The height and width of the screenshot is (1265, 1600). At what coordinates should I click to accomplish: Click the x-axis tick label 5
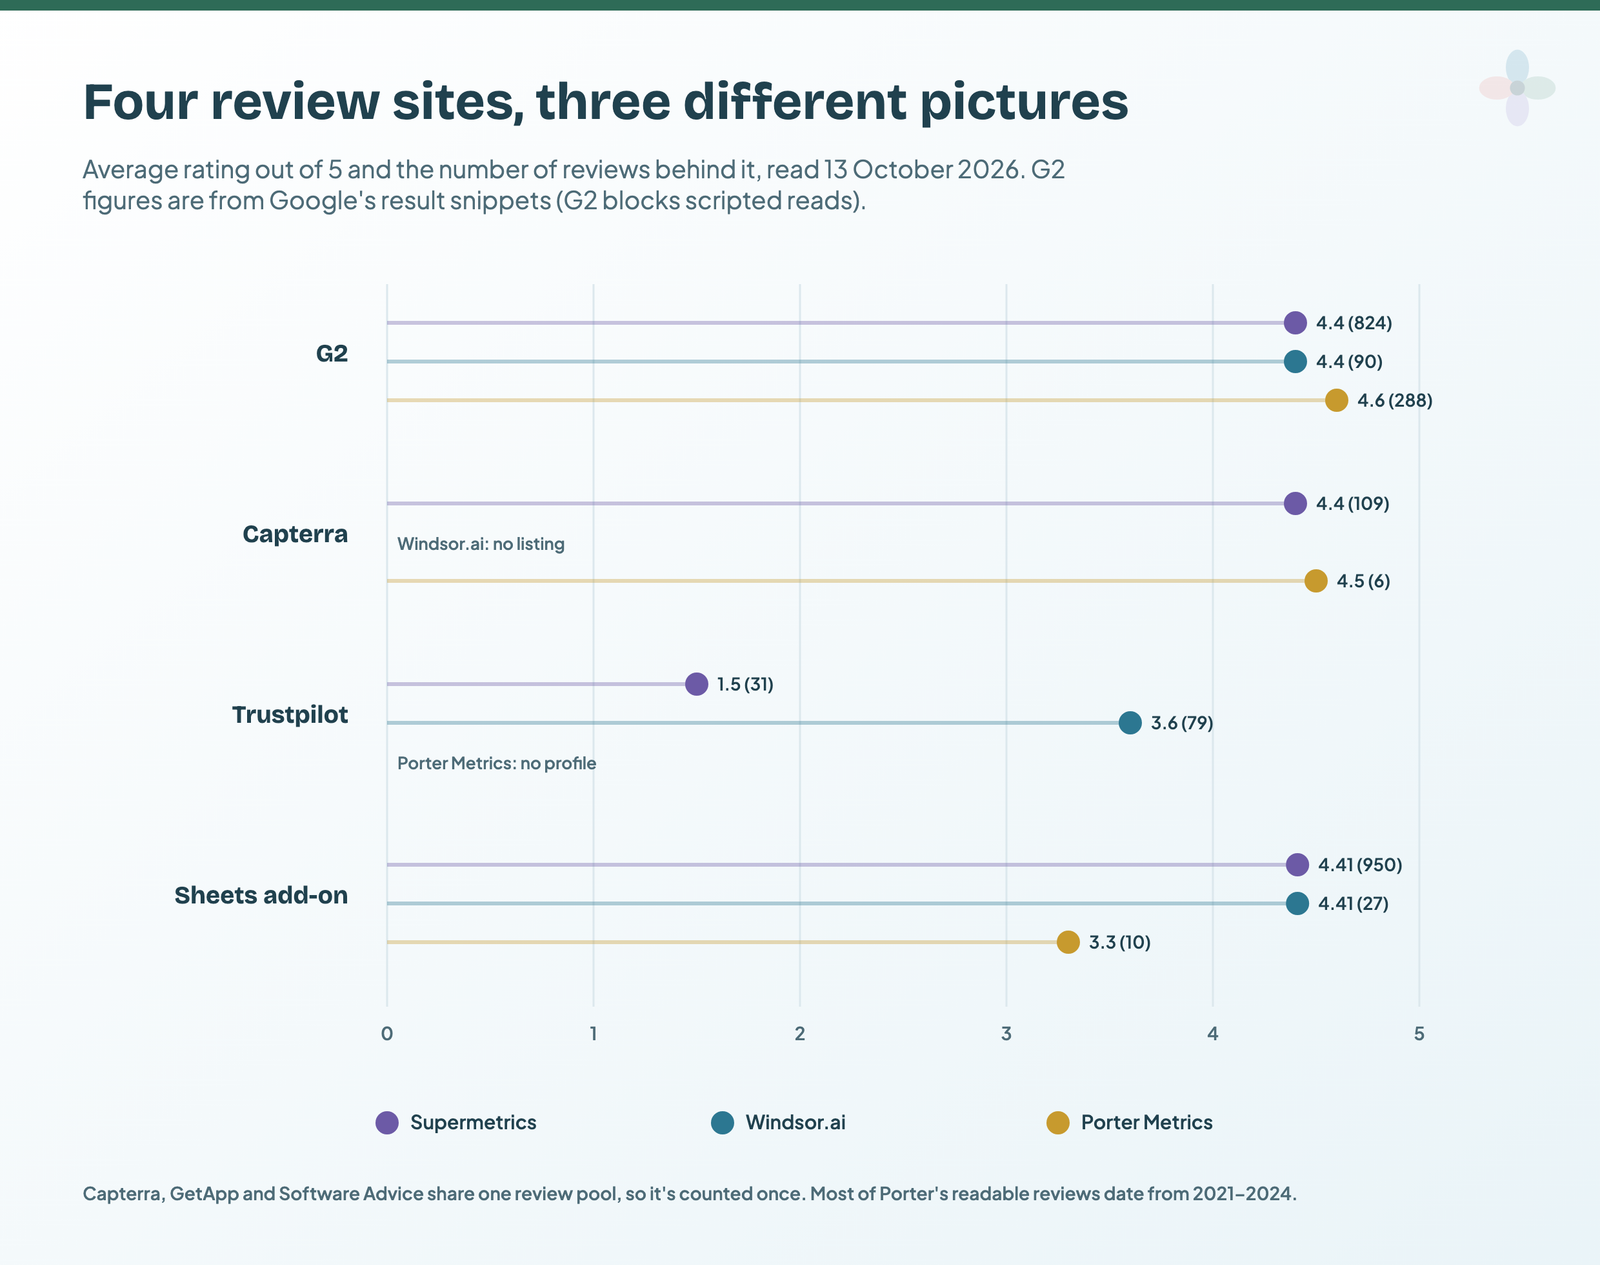(x=1419, y=1034)
